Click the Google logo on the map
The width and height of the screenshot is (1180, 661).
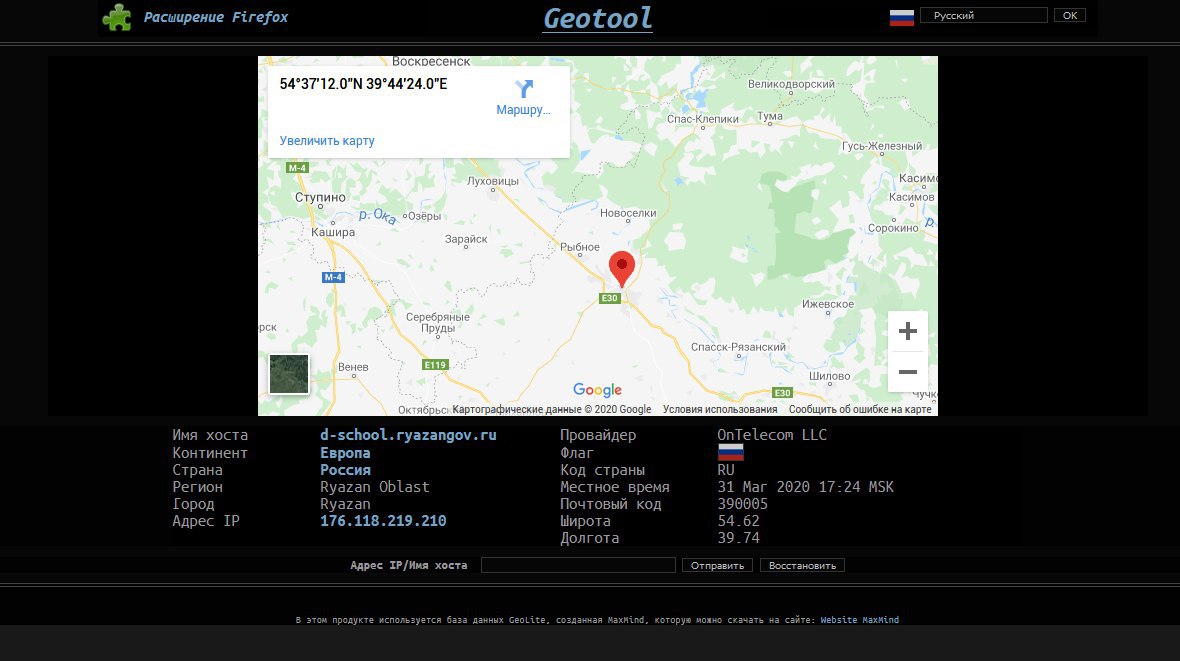[x=598, y=390]
